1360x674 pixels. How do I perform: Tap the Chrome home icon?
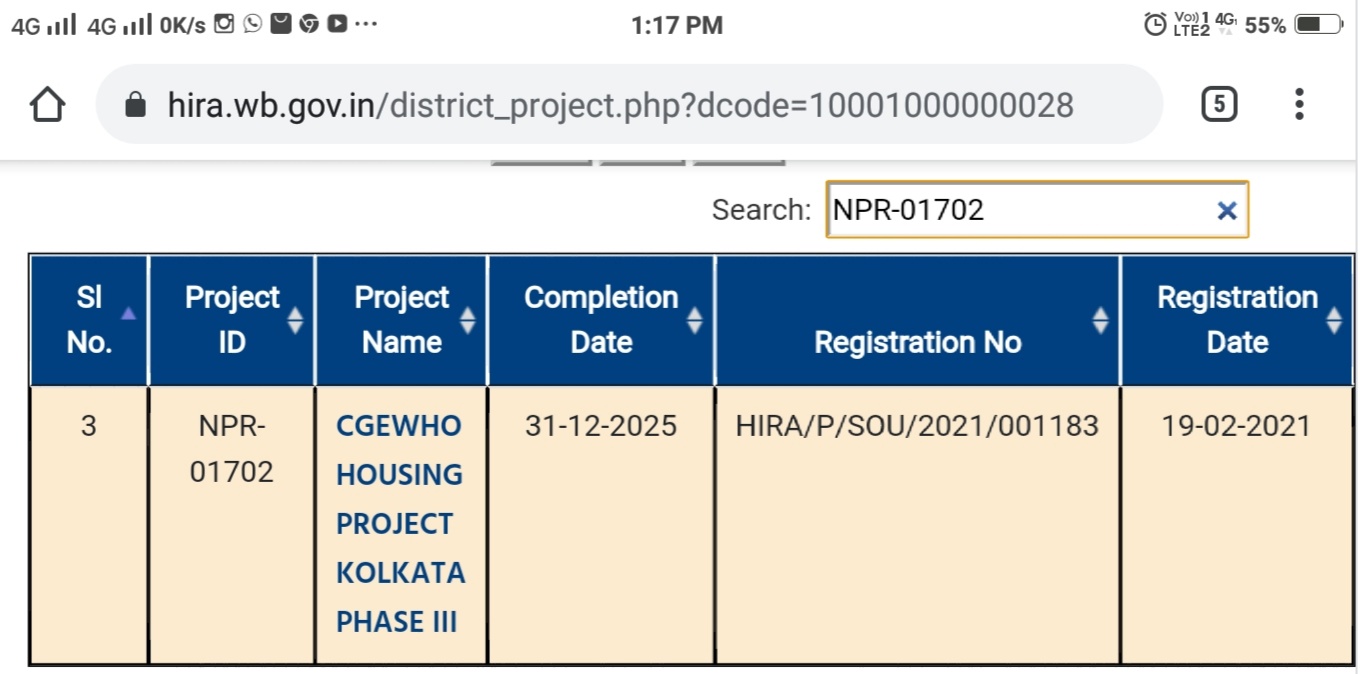(48, 104)
